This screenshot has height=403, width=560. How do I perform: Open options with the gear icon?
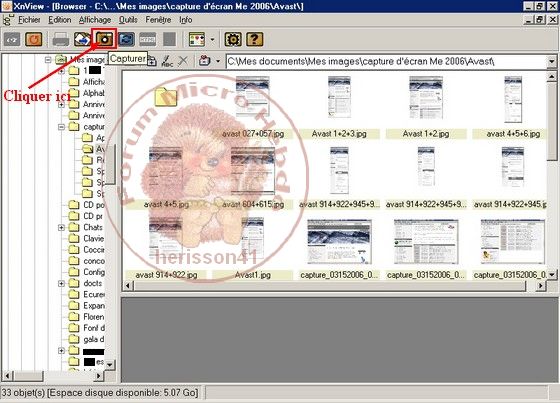pos(233,39)
